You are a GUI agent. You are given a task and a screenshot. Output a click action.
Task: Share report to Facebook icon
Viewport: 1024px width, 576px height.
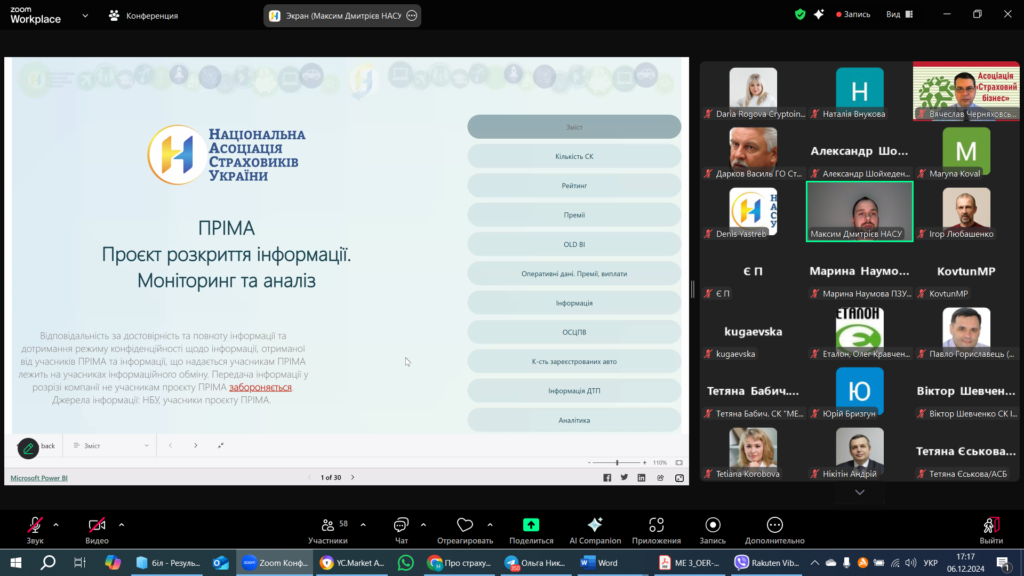coord(607,478)
